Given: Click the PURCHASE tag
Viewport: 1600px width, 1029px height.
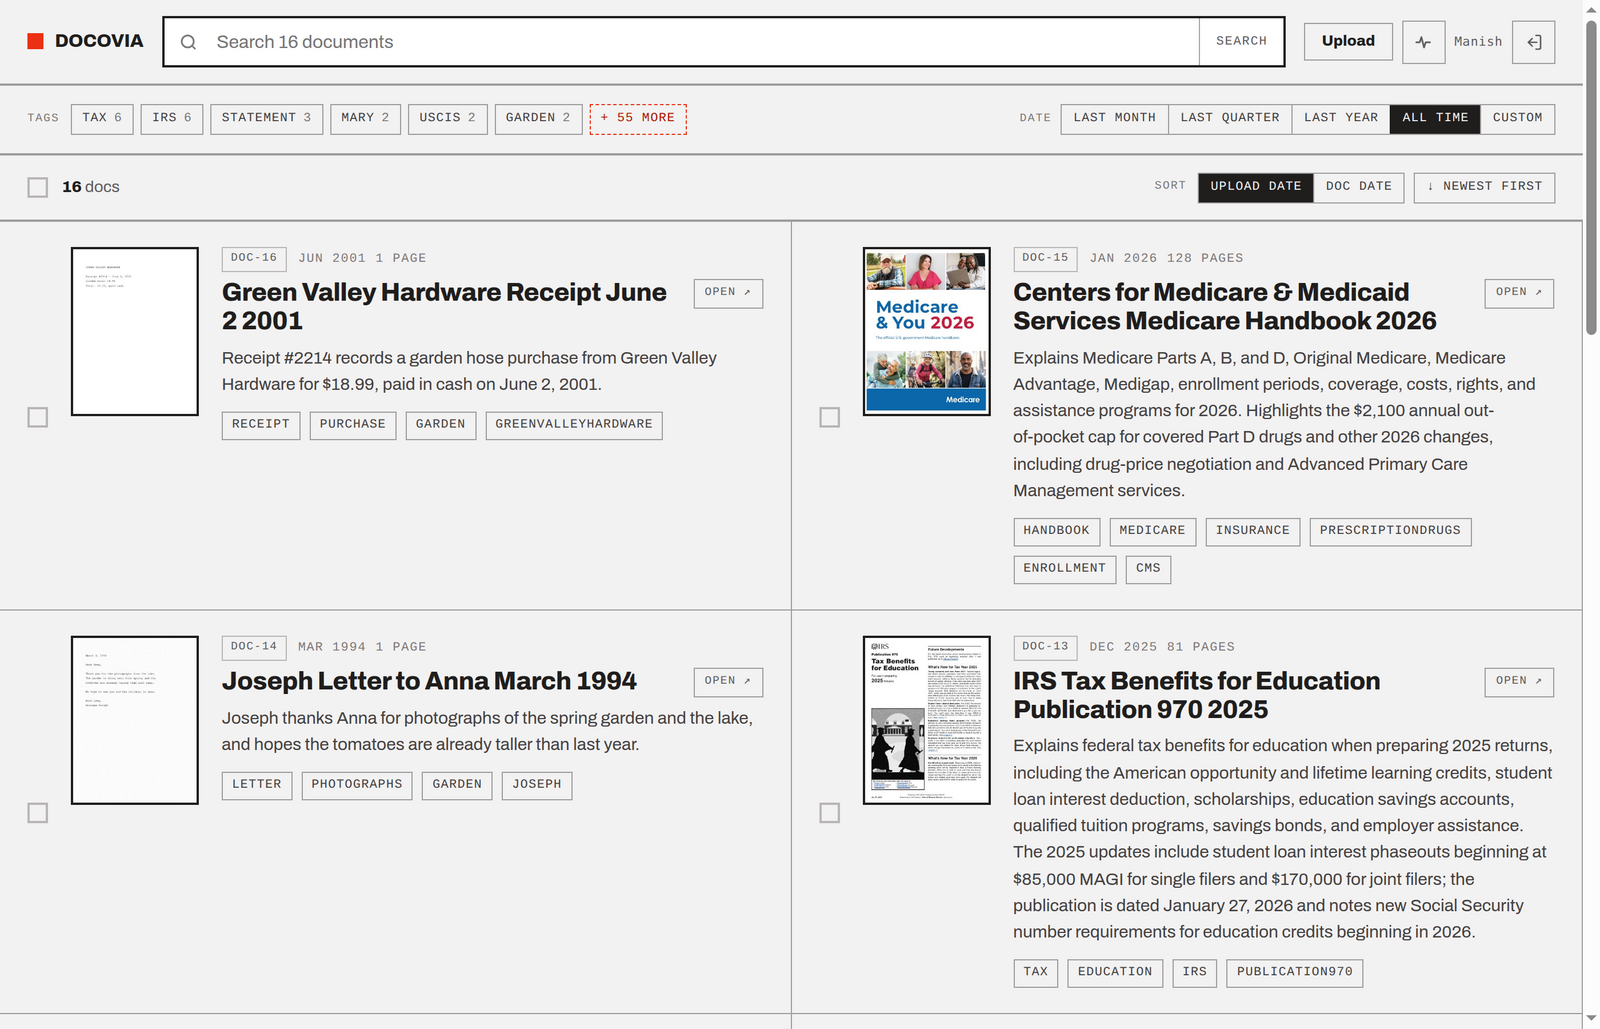Looking at the screenshot, I should click(x=353, y=425).
